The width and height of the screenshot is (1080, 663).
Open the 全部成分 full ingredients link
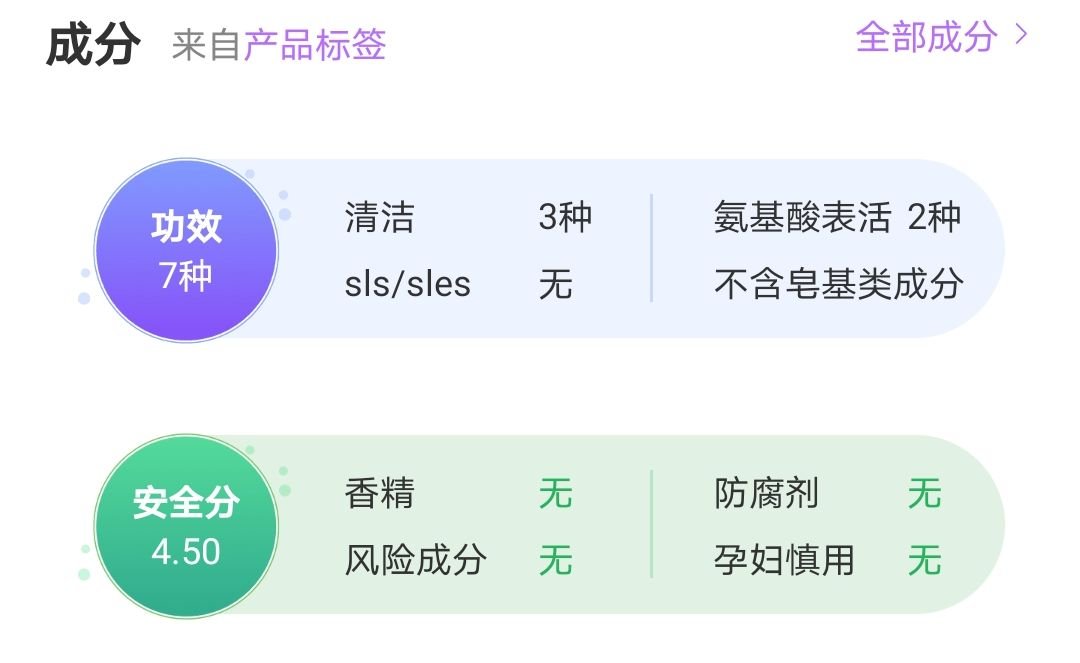coord(926,37)
